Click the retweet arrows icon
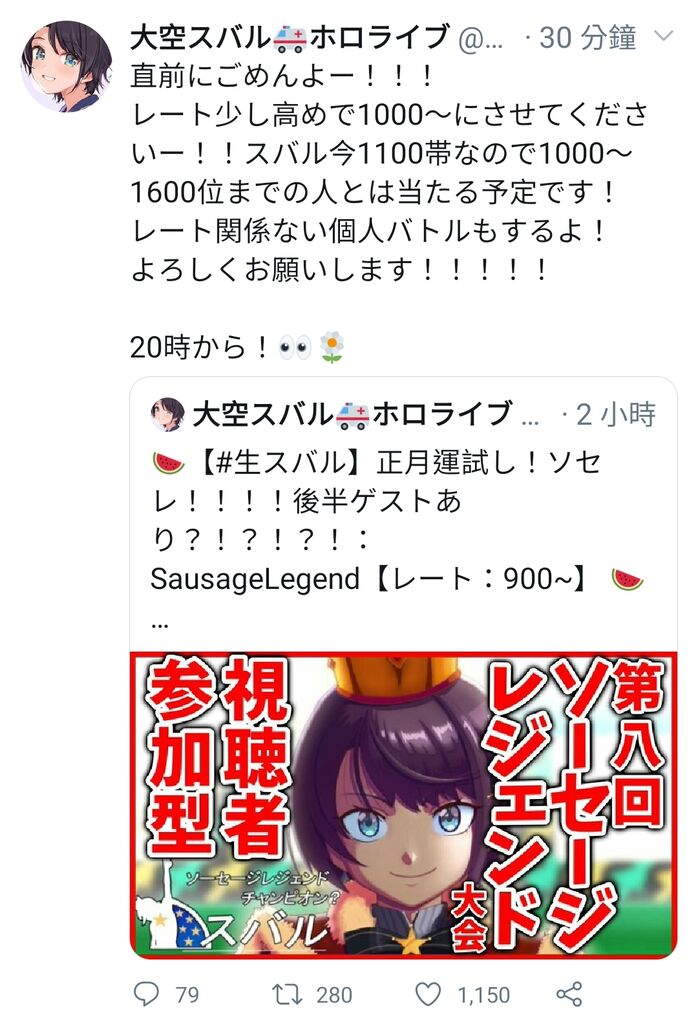698x1024 pixels. tap(287, 995)
